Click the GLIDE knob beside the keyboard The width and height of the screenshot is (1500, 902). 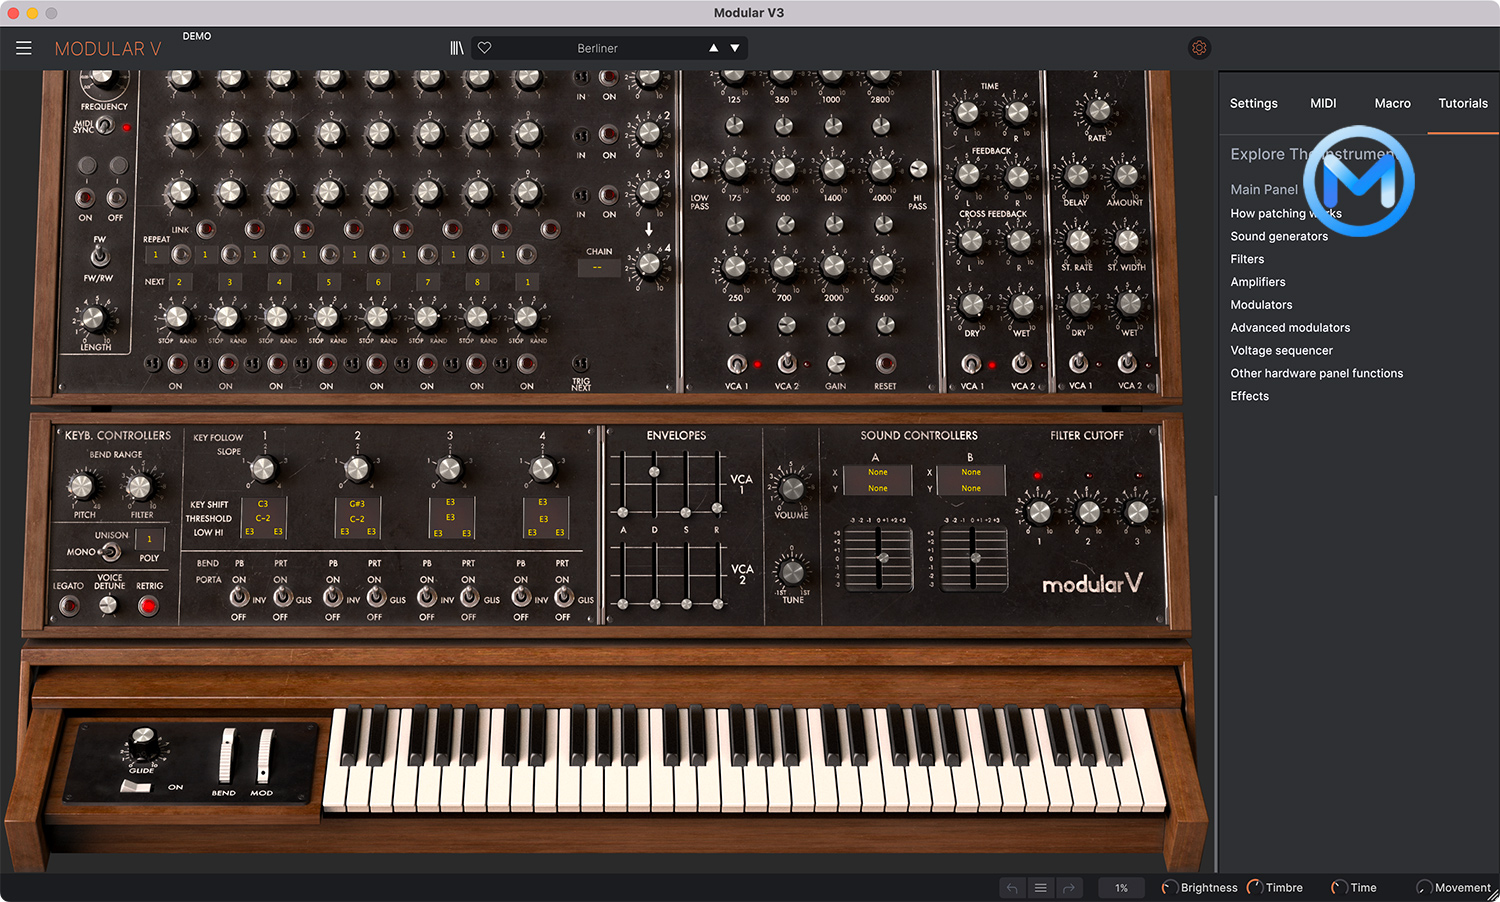click(143, 743)
